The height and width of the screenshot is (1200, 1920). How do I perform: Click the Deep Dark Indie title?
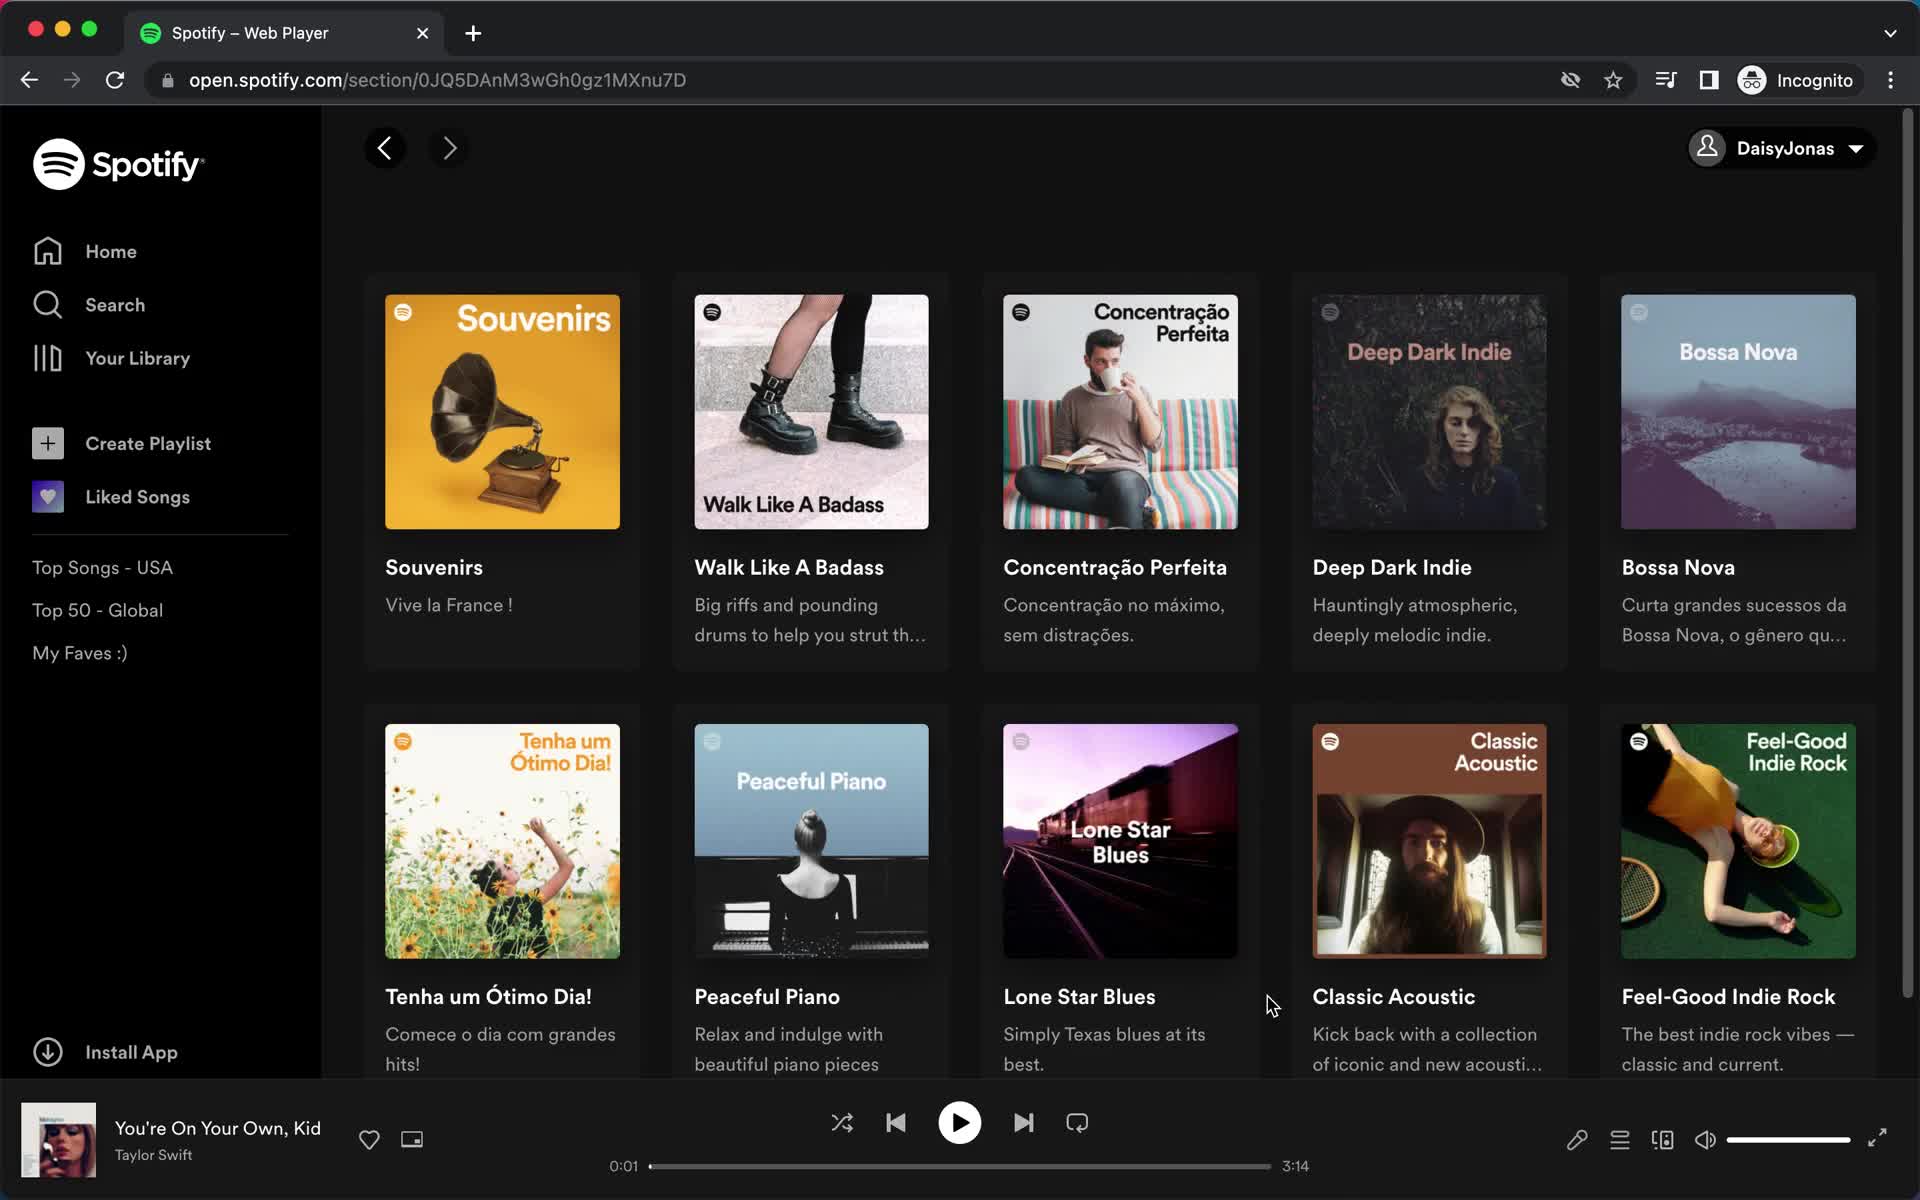click(x=1391, y=567)
